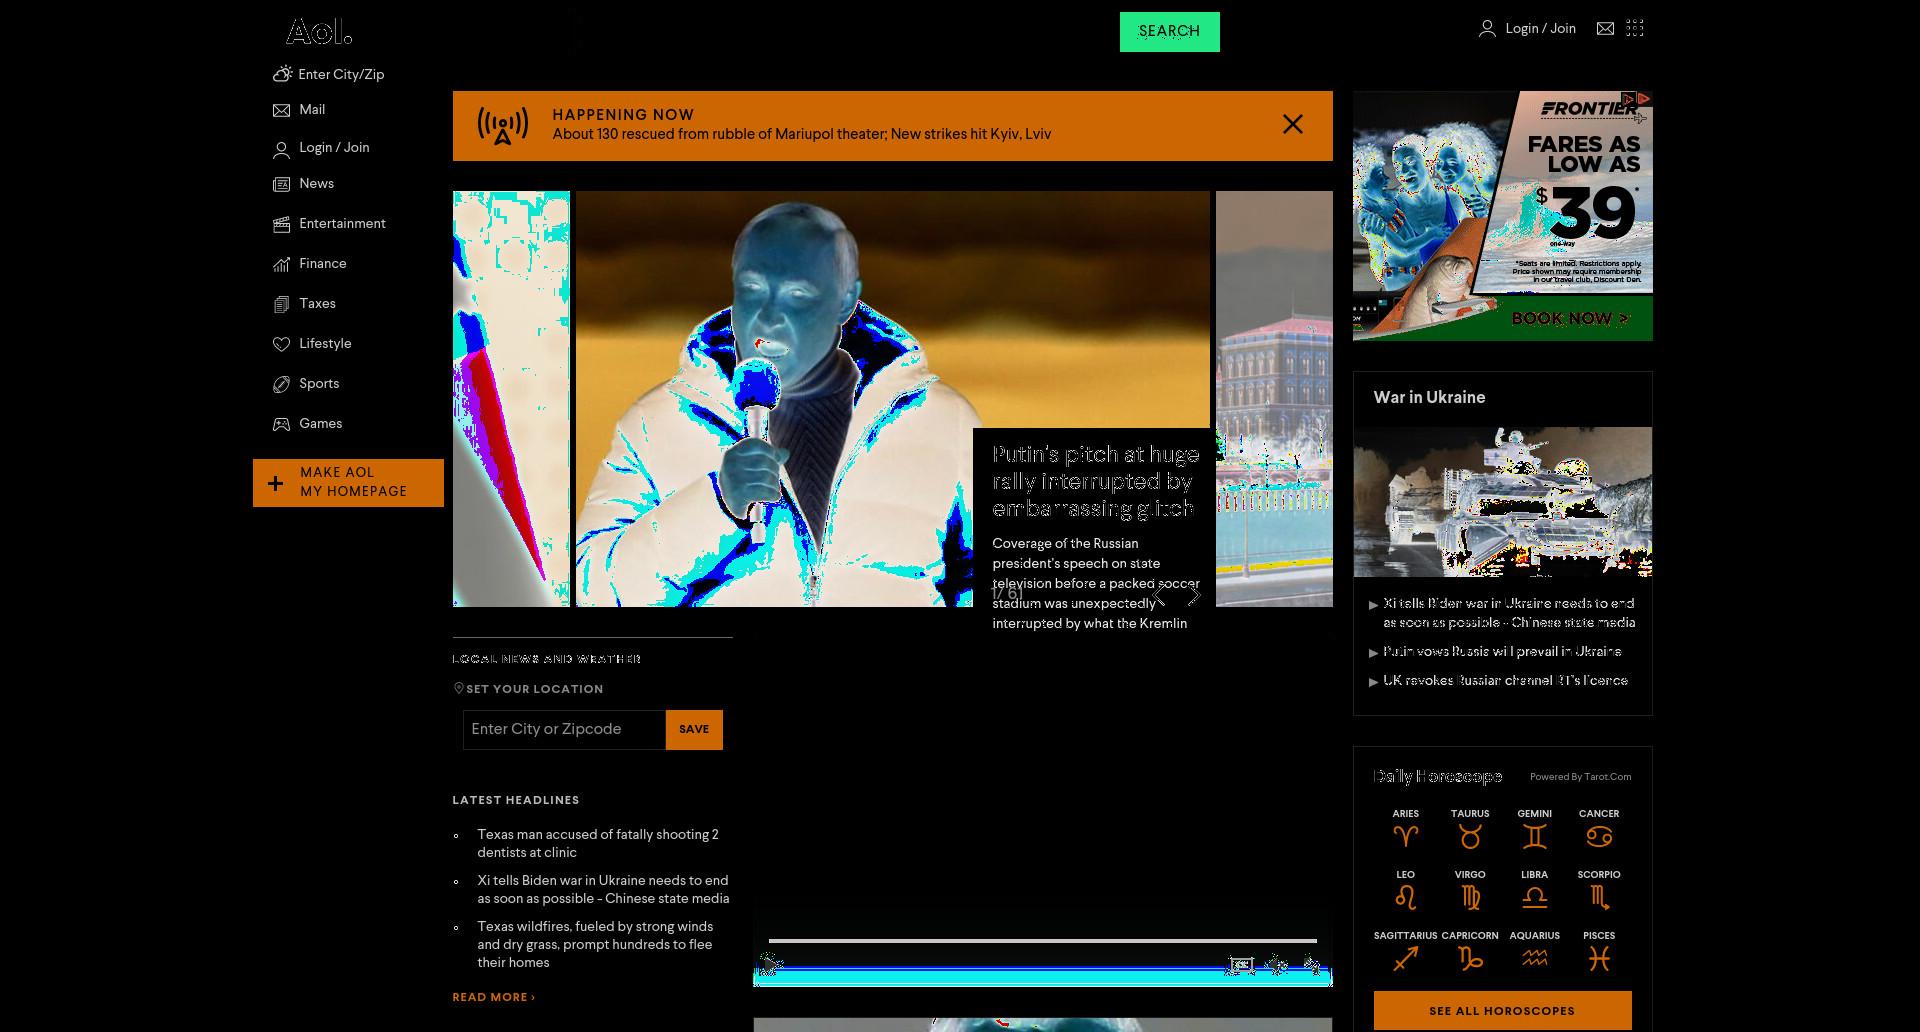Open Login / Join in top header

point(1540,29)
